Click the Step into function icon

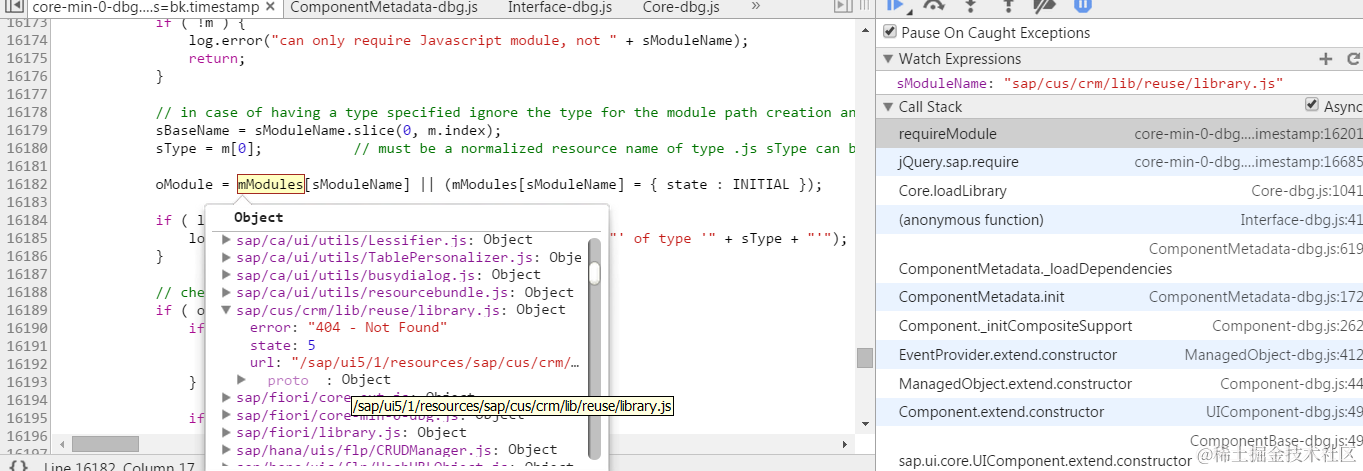(971, 5)
